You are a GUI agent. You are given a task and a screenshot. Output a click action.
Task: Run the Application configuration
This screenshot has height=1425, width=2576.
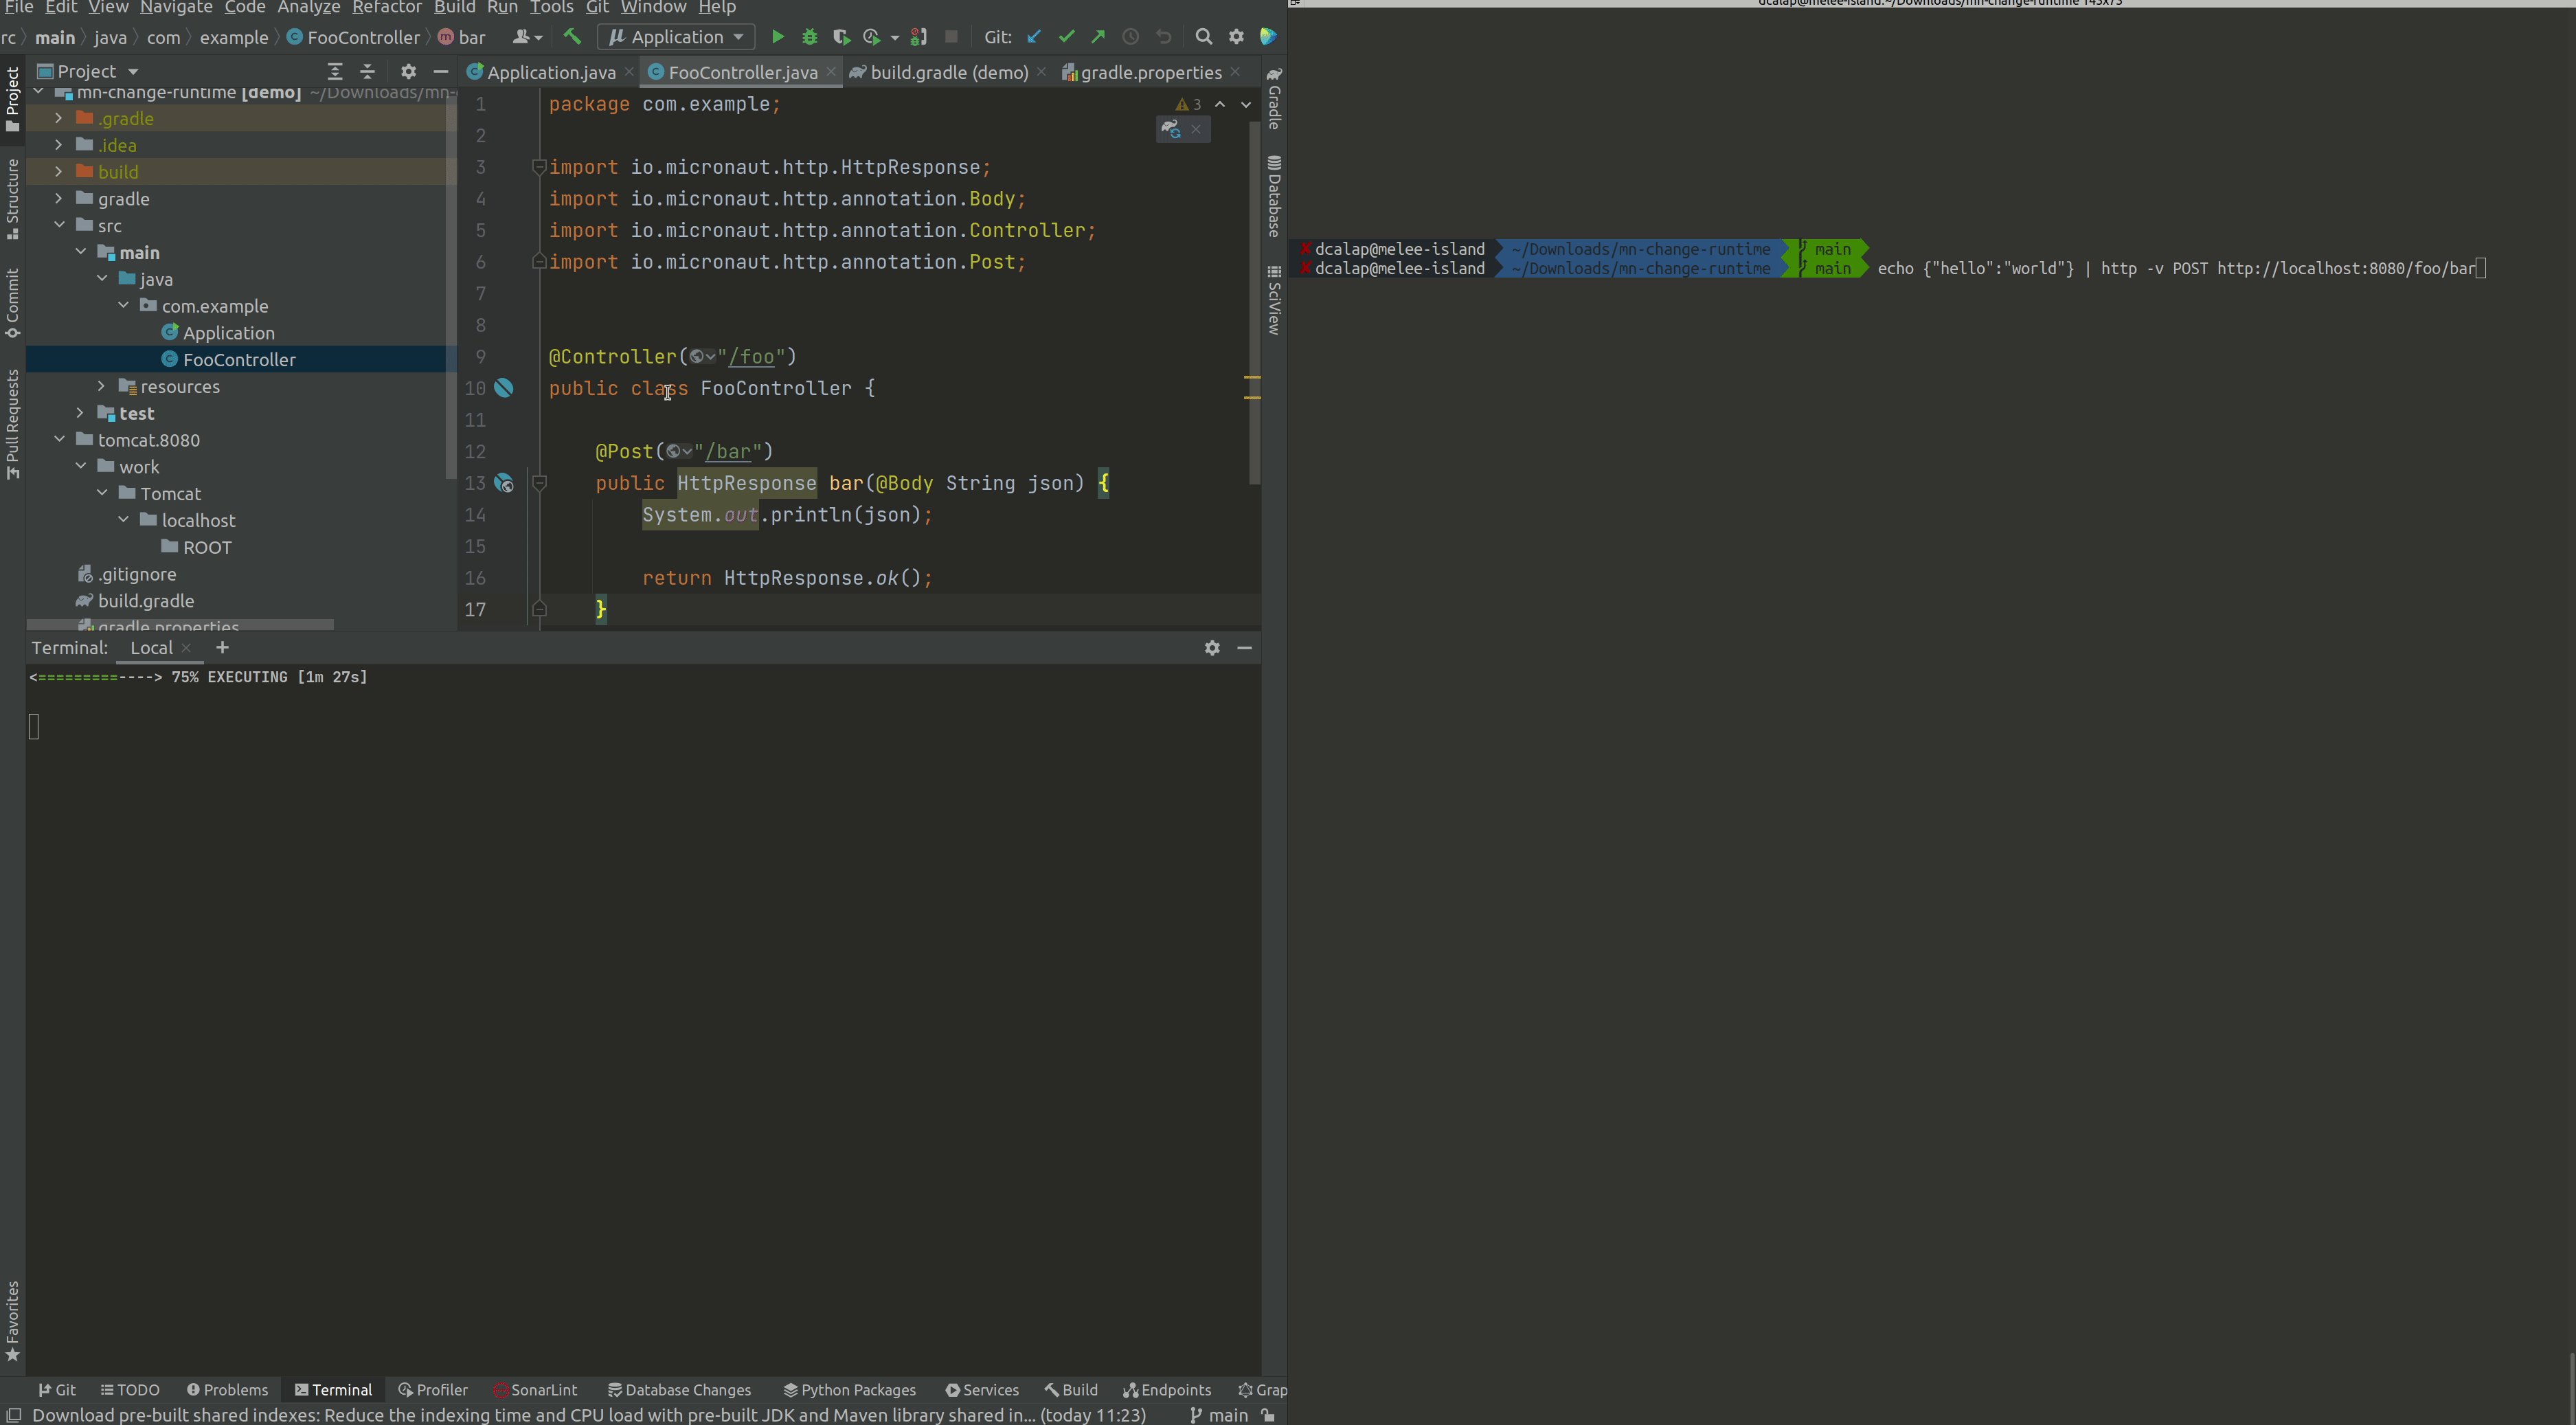(x=778, y=36)
